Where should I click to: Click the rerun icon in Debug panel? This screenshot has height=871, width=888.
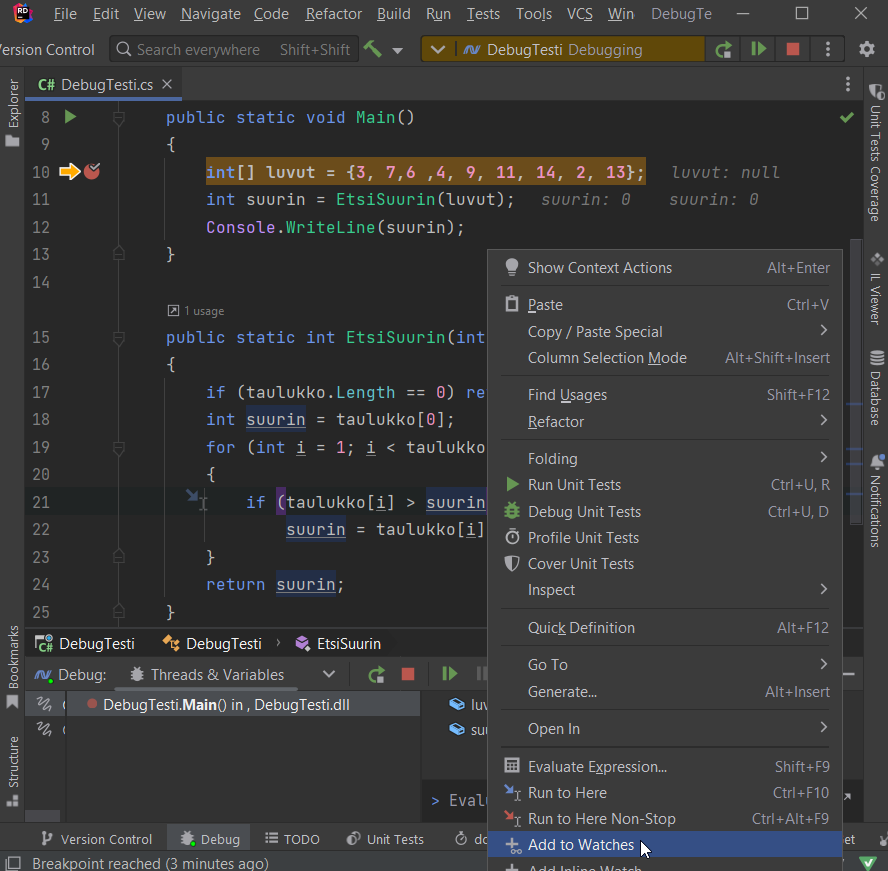[x=376, y=675]
